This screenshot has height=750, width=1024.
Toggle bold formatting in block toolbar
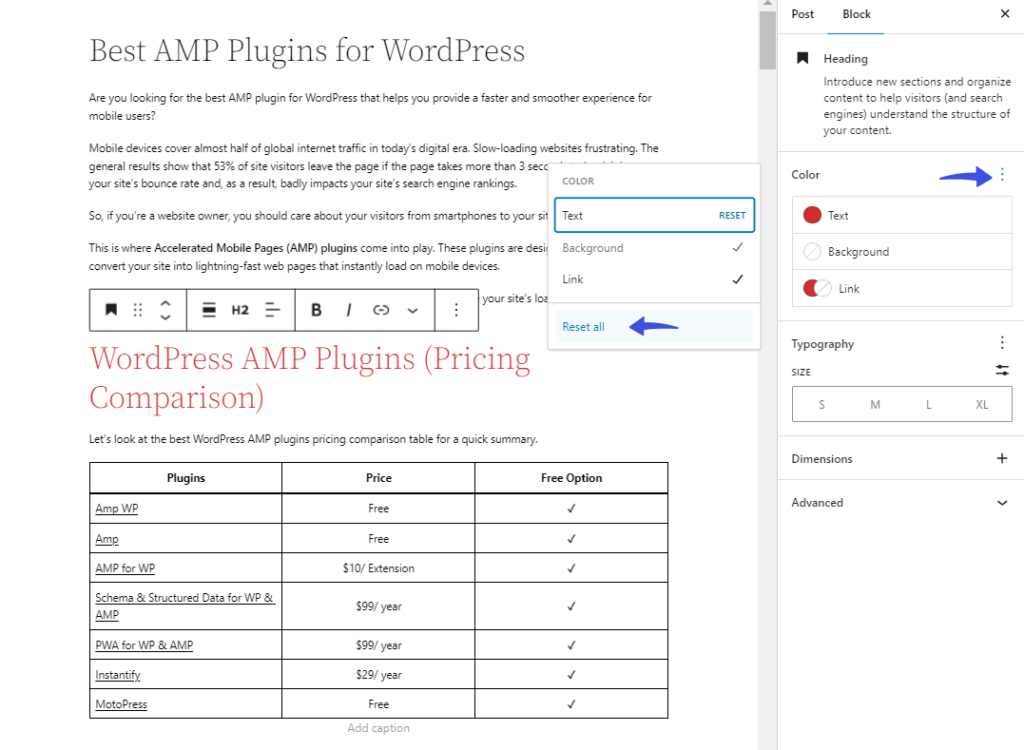[316, 310]
